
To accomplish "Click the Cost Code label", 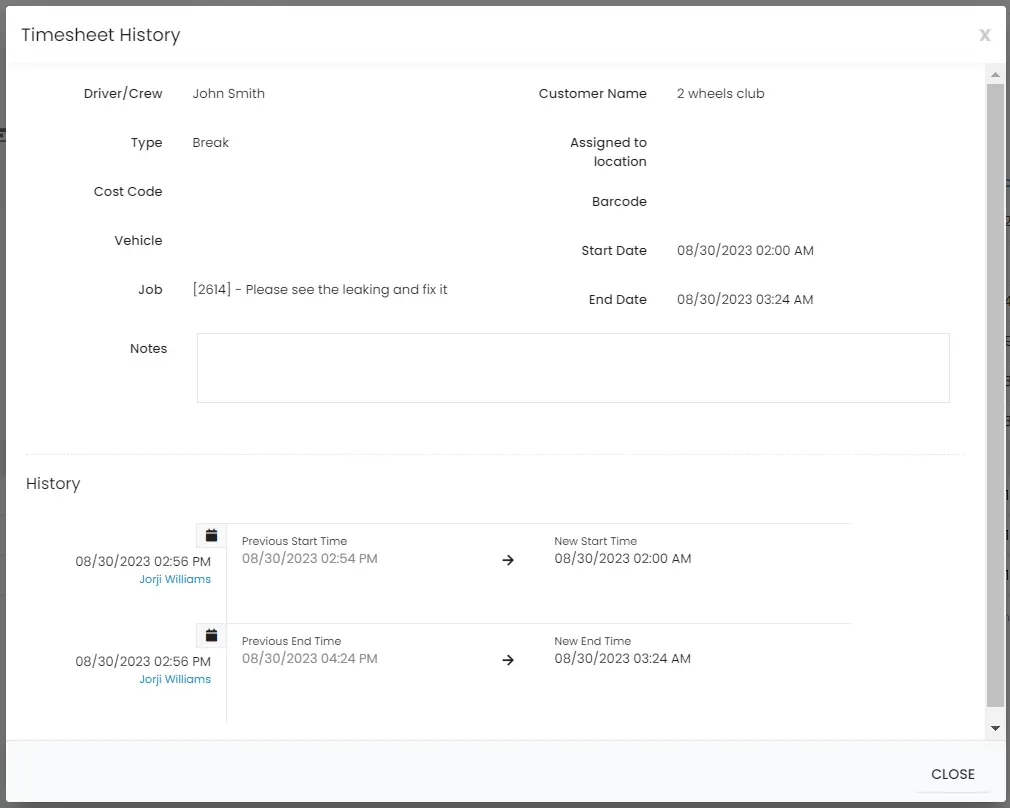I will click(128, 191).
